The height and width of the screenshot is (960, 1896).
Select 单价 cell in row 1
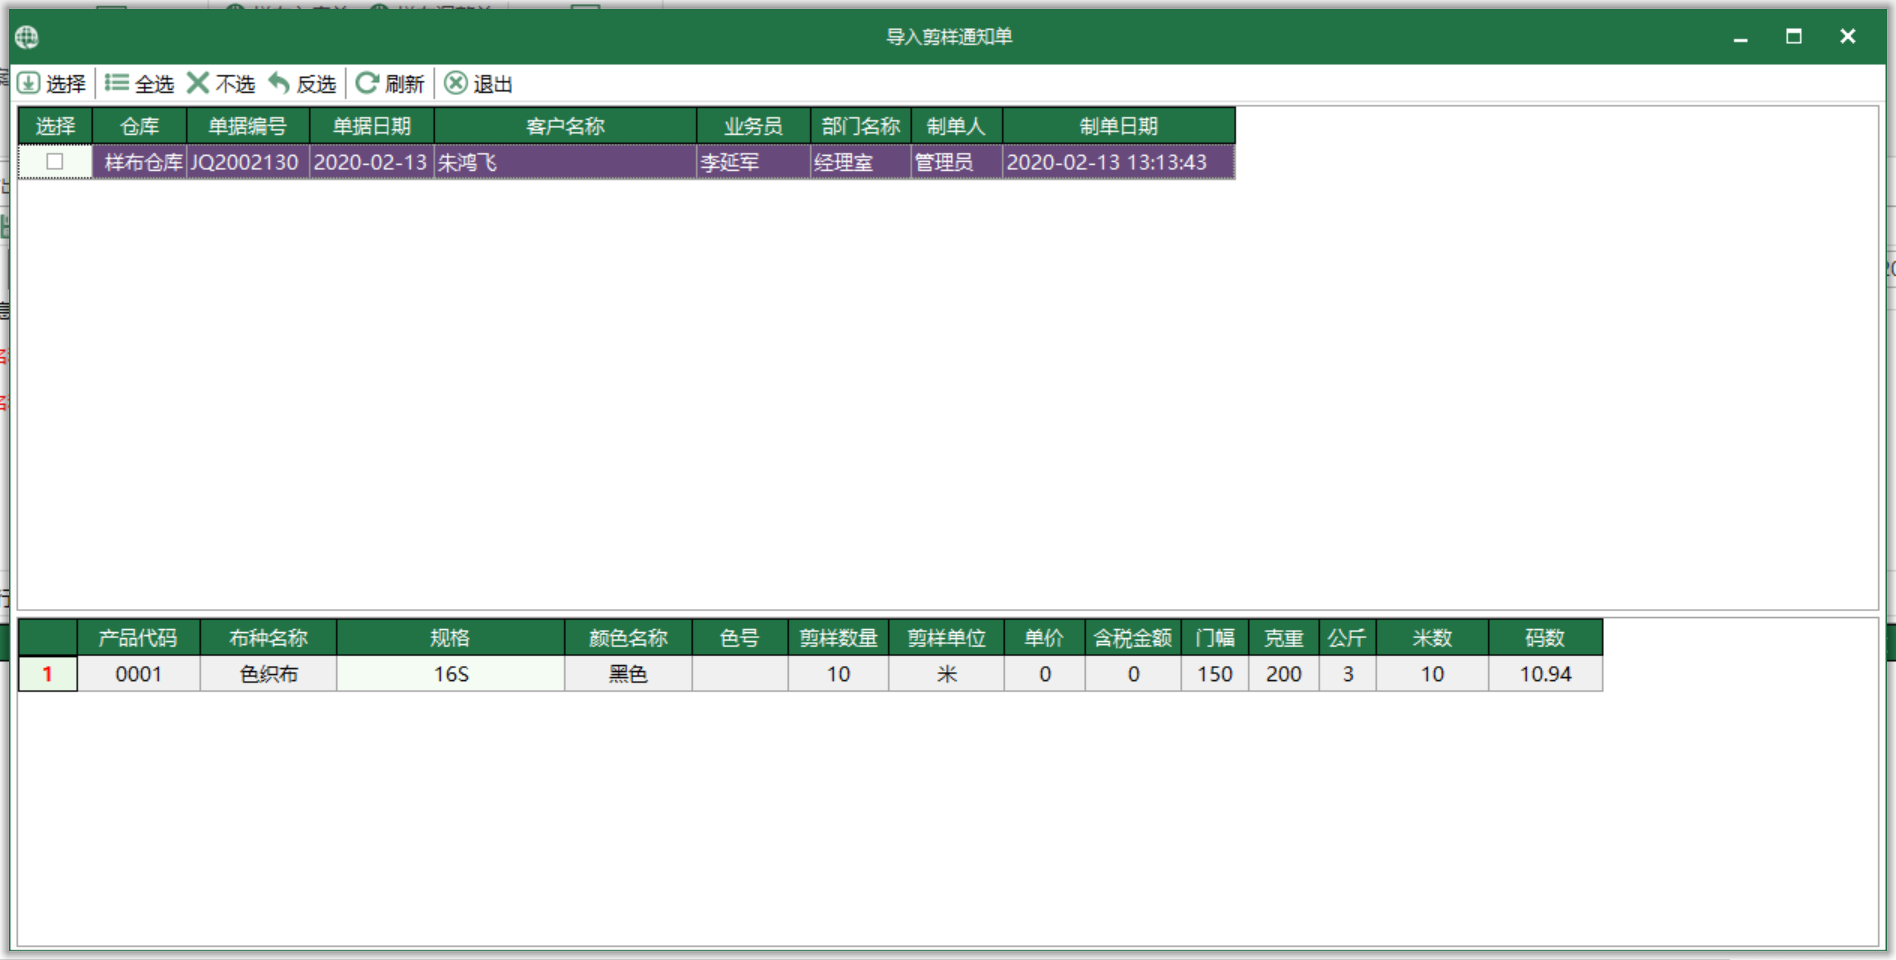point(1045,674)
